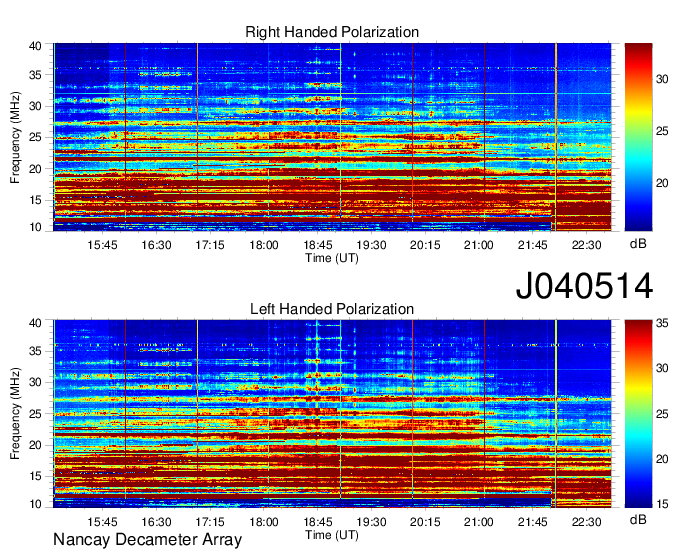Click 20 dB label on Right Handed colorbar

(662, 183)
